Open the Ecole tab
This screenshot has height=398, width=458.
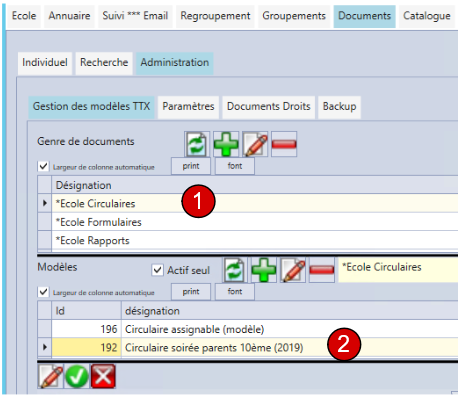coord(24,16)
